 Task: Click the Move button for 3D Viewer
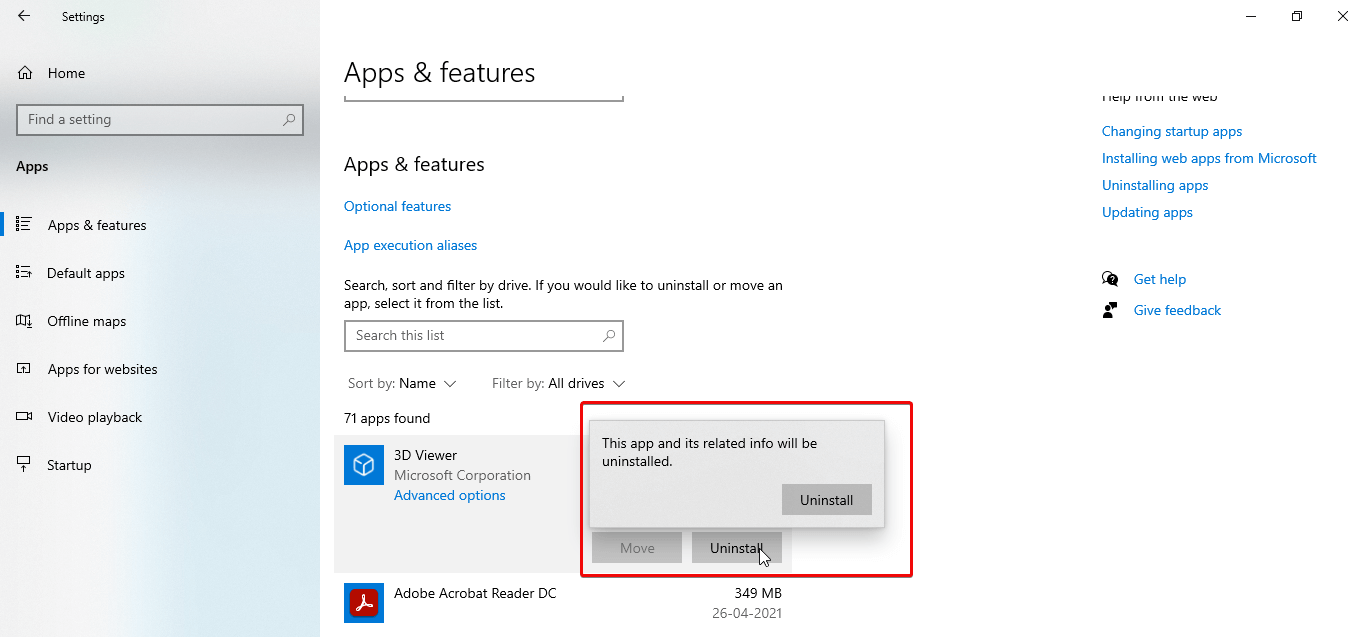pos(636,547)
